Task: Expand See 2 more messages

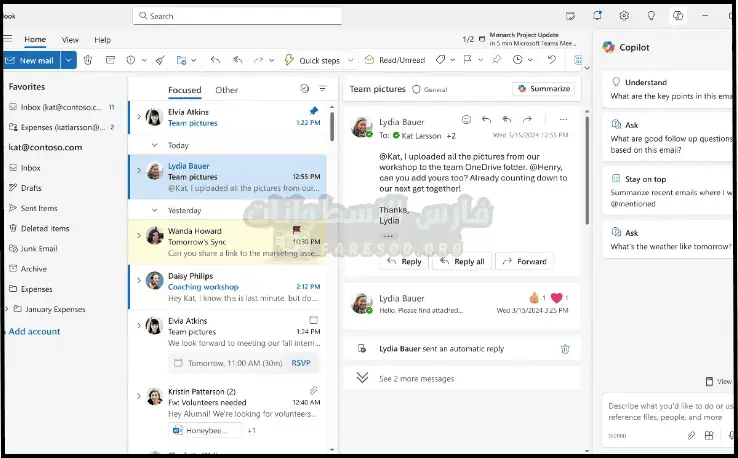Action: coord(416,379)
